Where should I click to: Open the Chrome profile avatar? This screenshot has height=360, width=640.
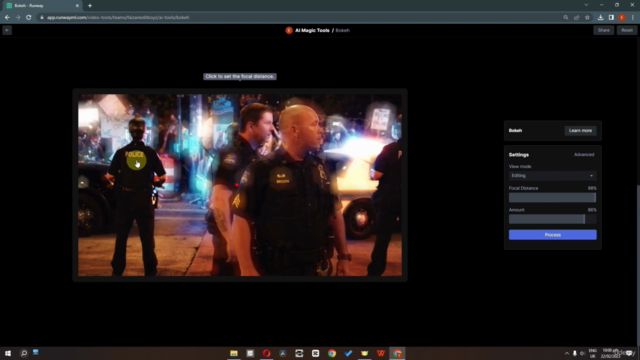tap(622, 18)
